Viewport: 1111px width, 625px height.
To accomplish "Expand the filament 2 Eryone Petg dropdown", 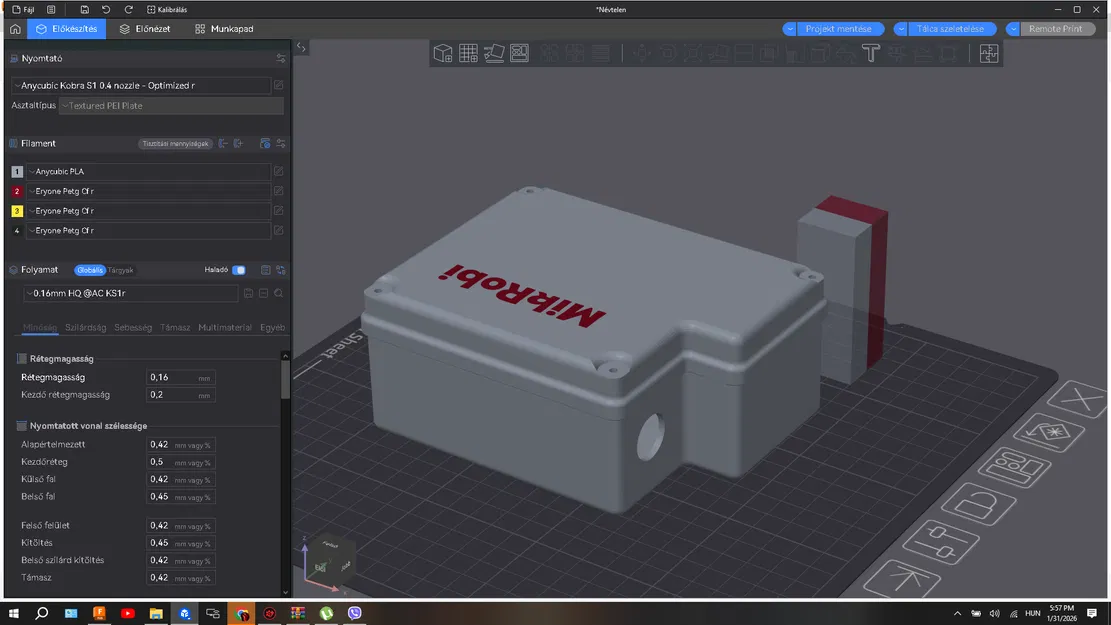I will pyautogui.click(x=148, y=191).
